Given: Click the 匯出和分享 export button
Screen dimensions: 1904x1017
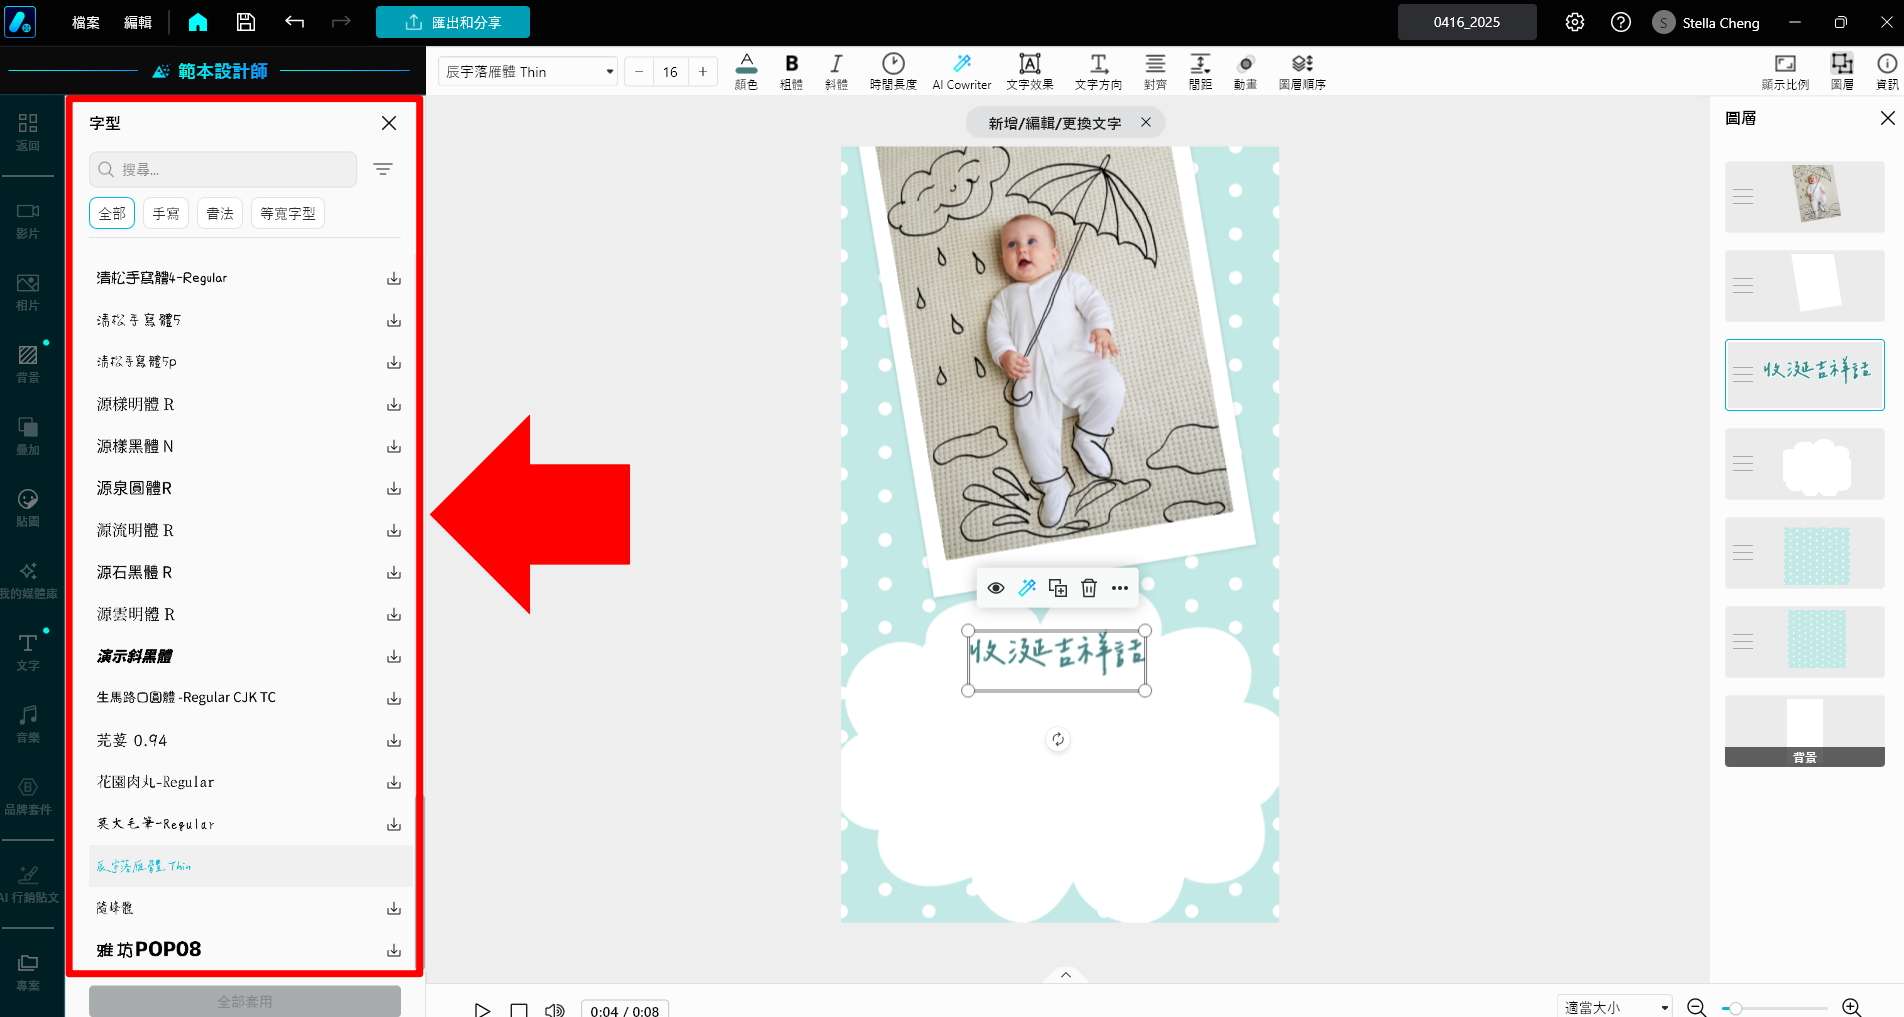Looking at the screenshot, I should (453, 22).
